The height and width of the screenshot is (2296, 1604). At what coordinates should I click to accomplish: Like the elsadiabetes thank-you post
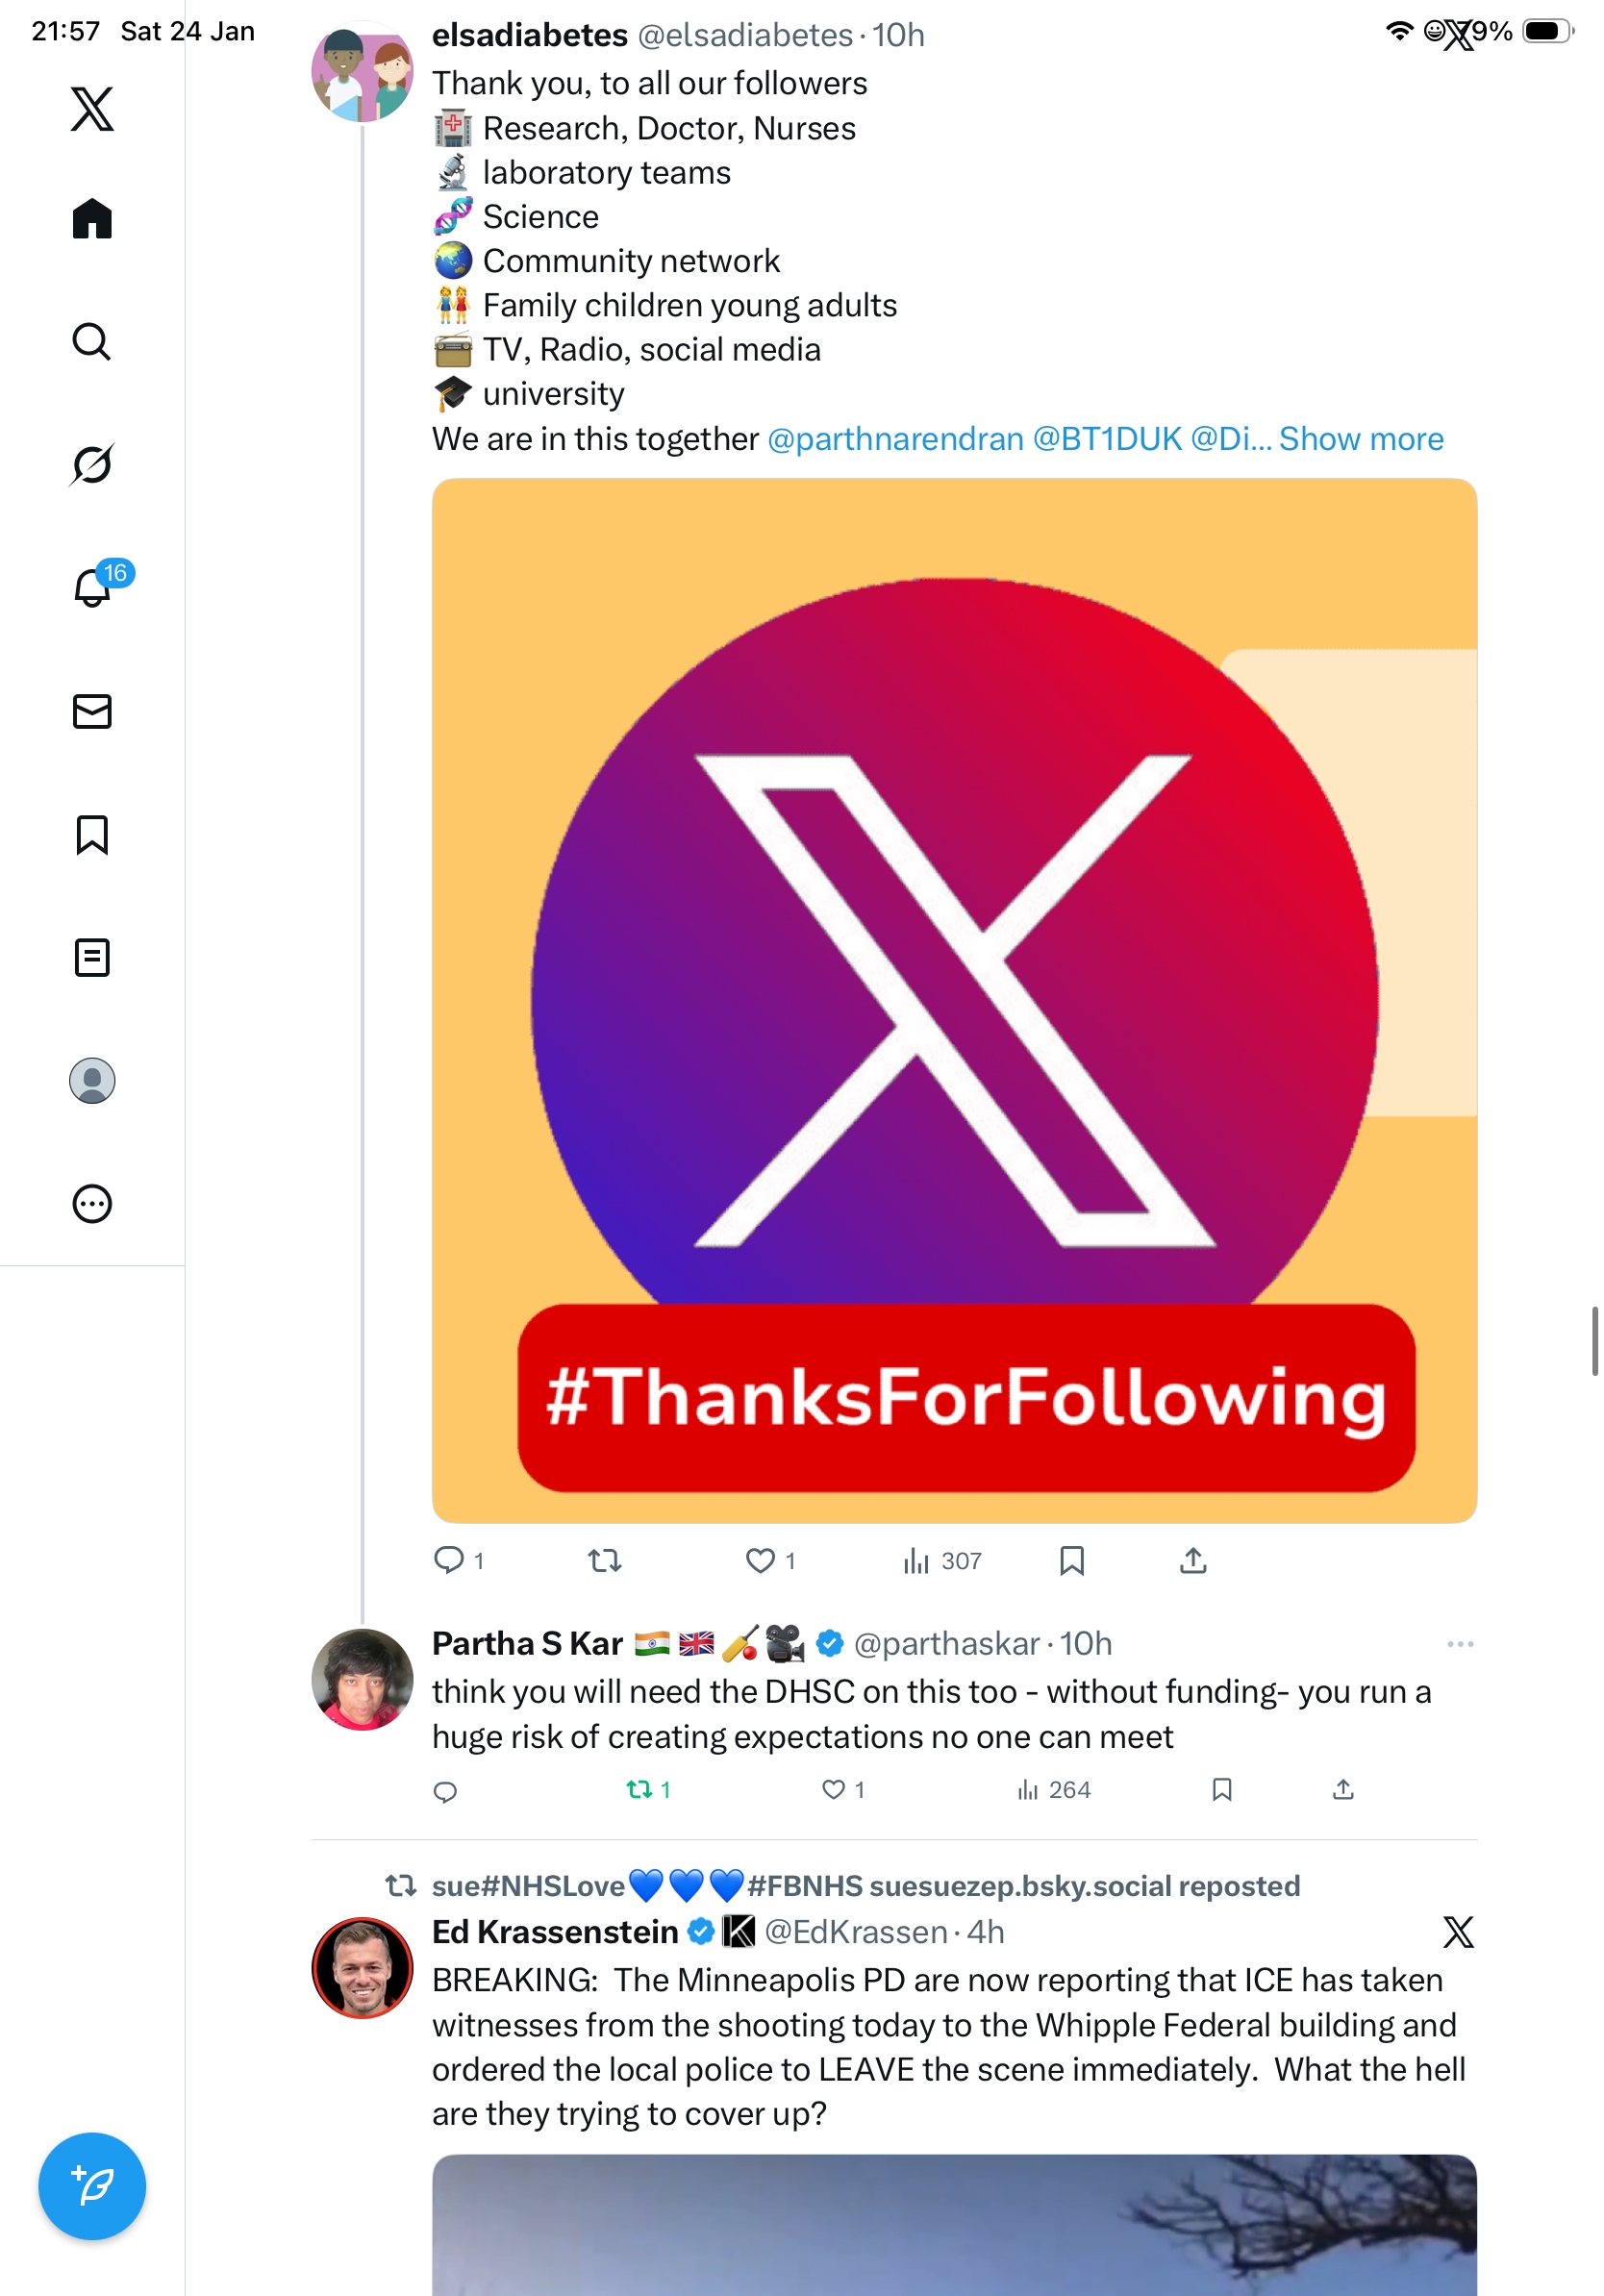761,1560
